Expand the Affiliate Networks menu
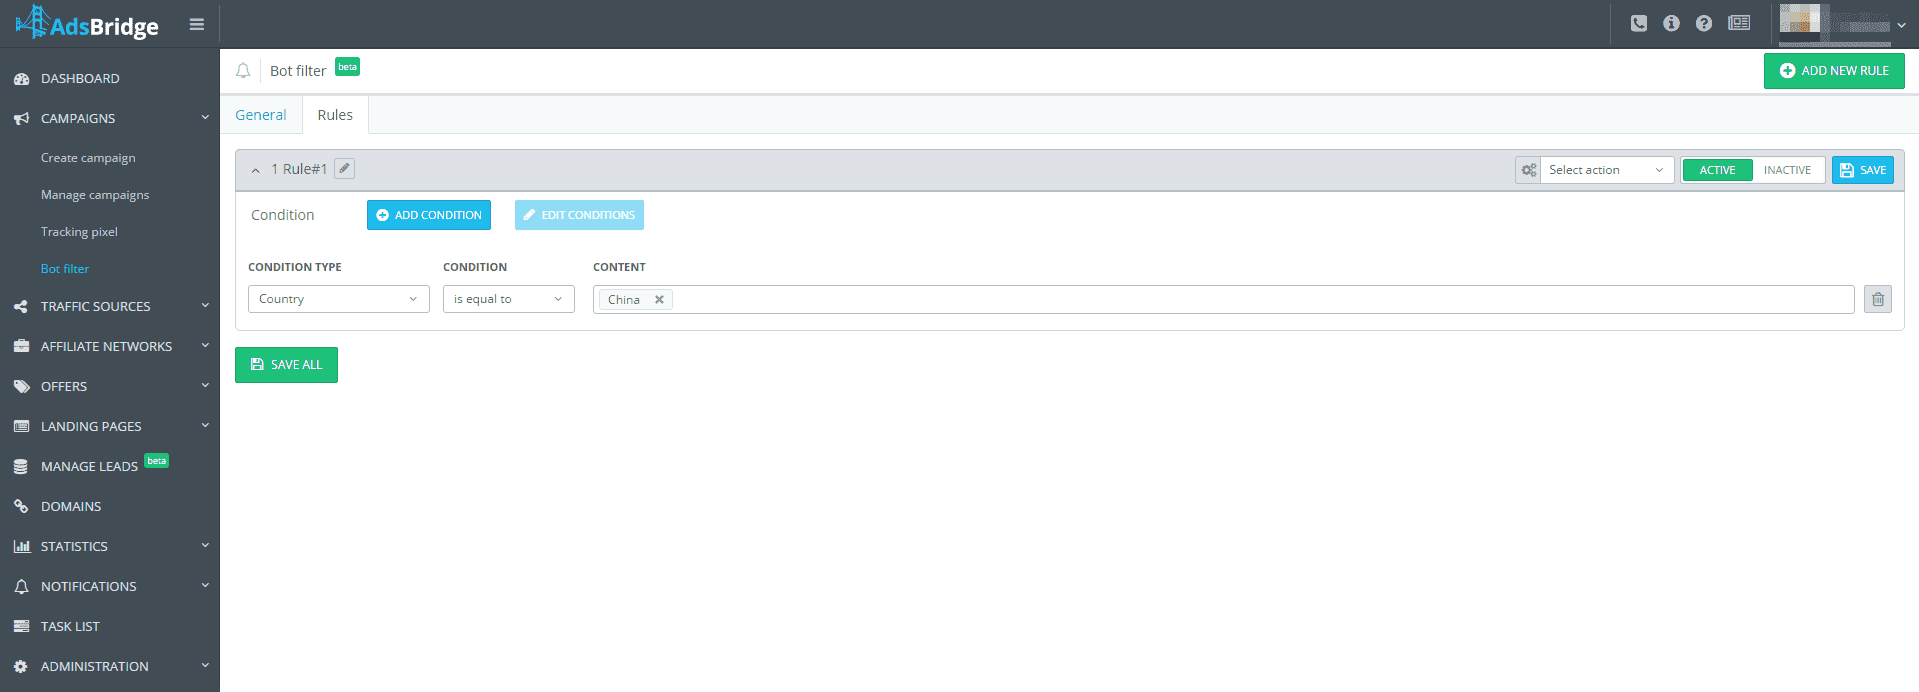This screenshot has width=1919, height=692. pos(205,346)
